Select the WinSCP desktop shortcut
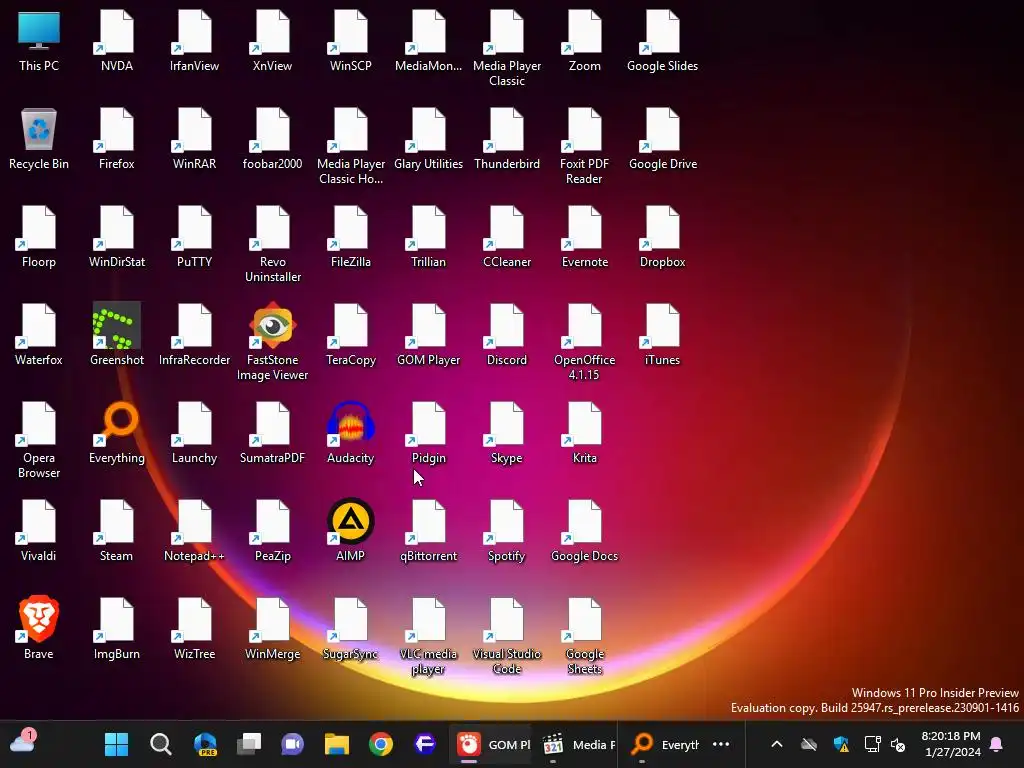Screen dimensions: 1024x768 pyautogui.click(x=351, y=40)
